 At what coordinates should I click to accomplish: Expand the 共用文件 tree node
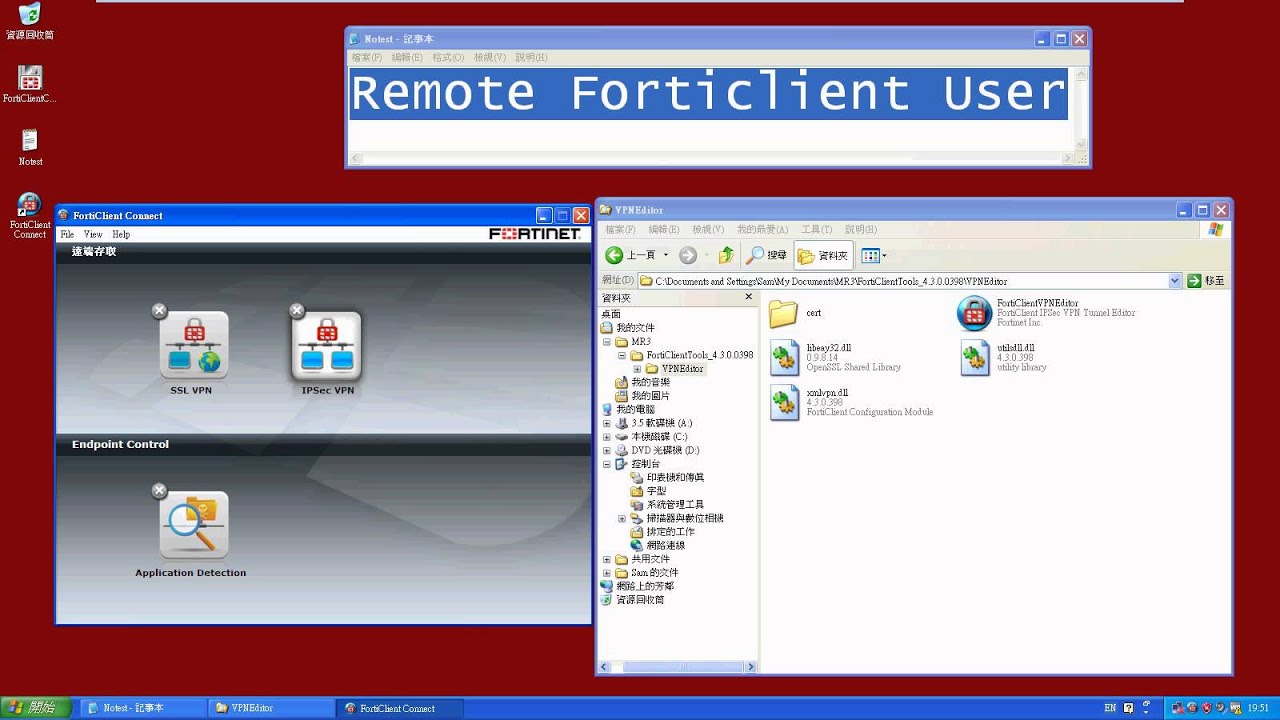606,560
